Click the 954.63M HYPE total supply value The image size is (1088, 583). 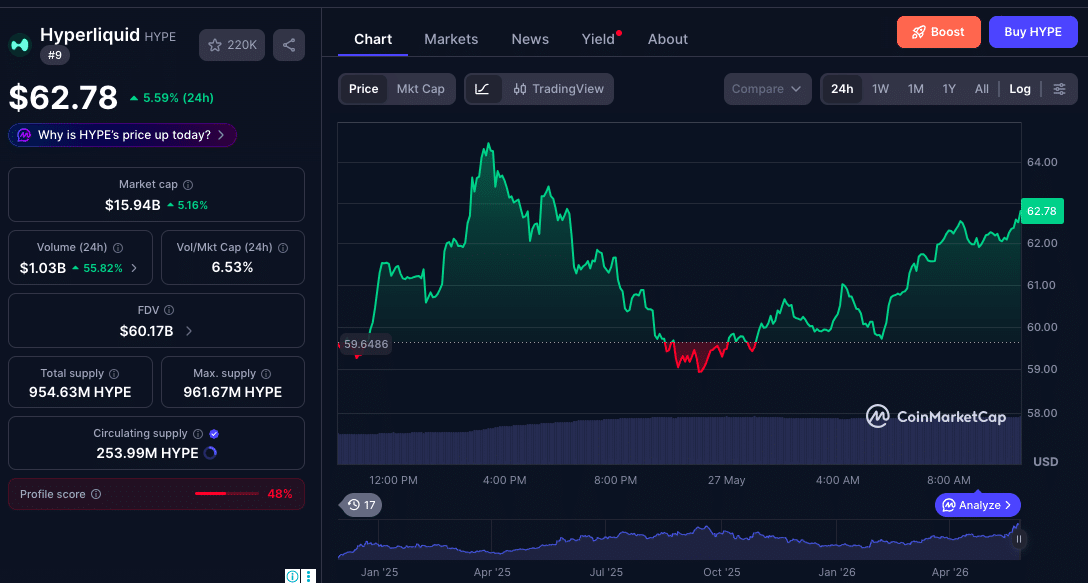click(80, 392)
